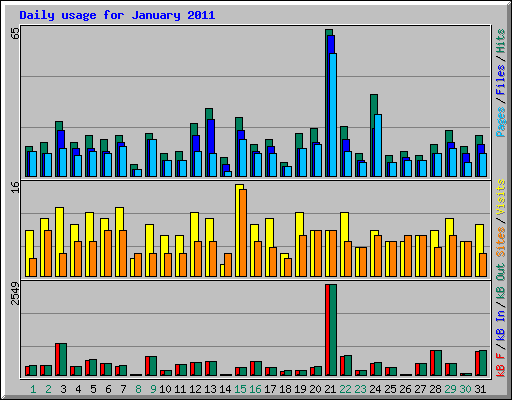Click day 24 on the x-axis
Screen dimensions: 512x400
375,389
